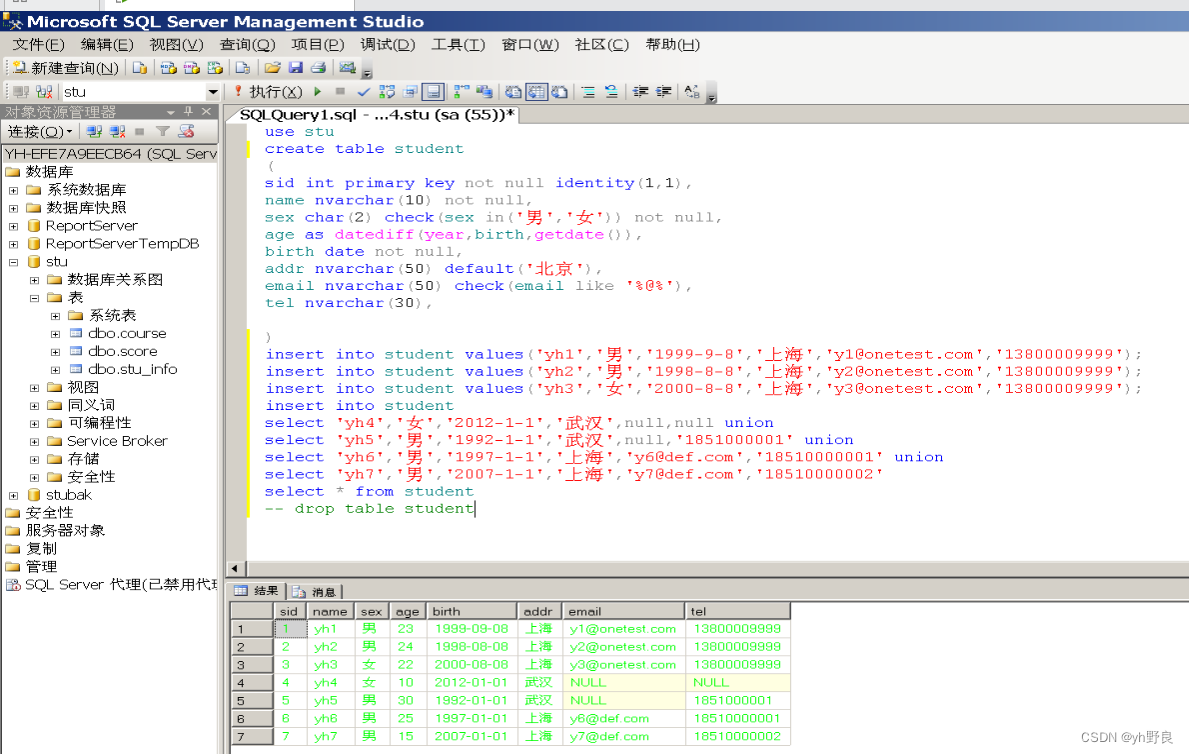The width and height of the screenshot is (1189, 754).
Task: Open the Connect (连接) dropdown in Object Explorer
Action: (x=39, y=132)
